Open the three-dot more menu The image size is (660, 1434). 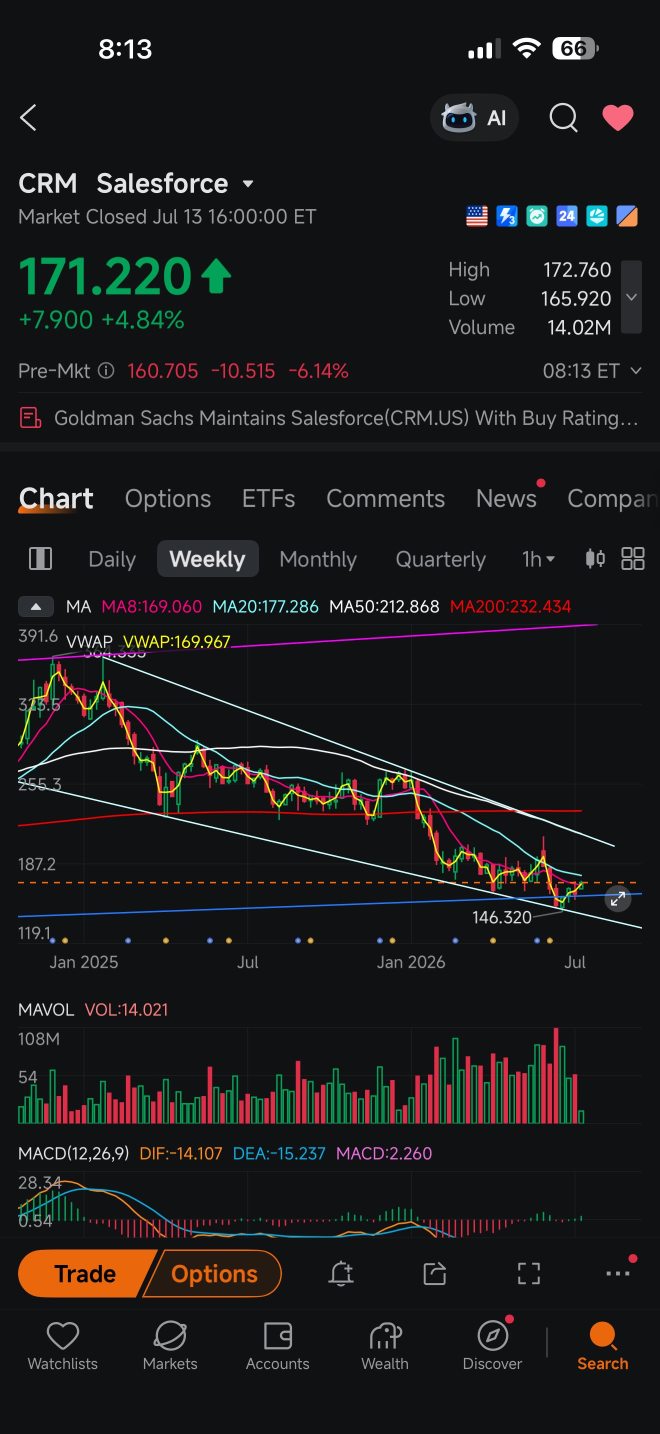click(618, 1273)
